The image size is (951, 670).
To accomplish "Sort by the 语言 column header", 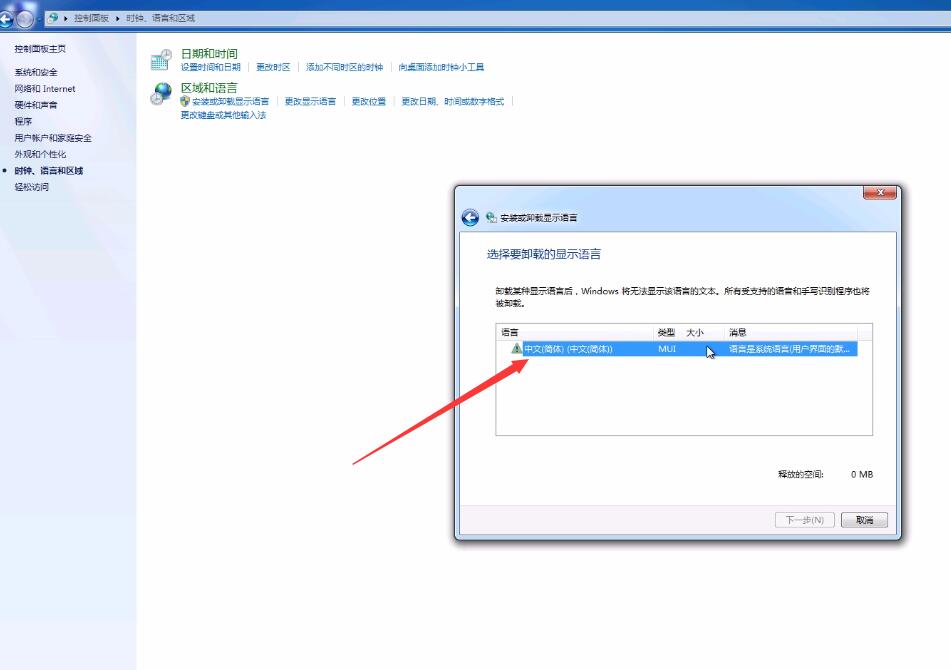I will 575,332.
